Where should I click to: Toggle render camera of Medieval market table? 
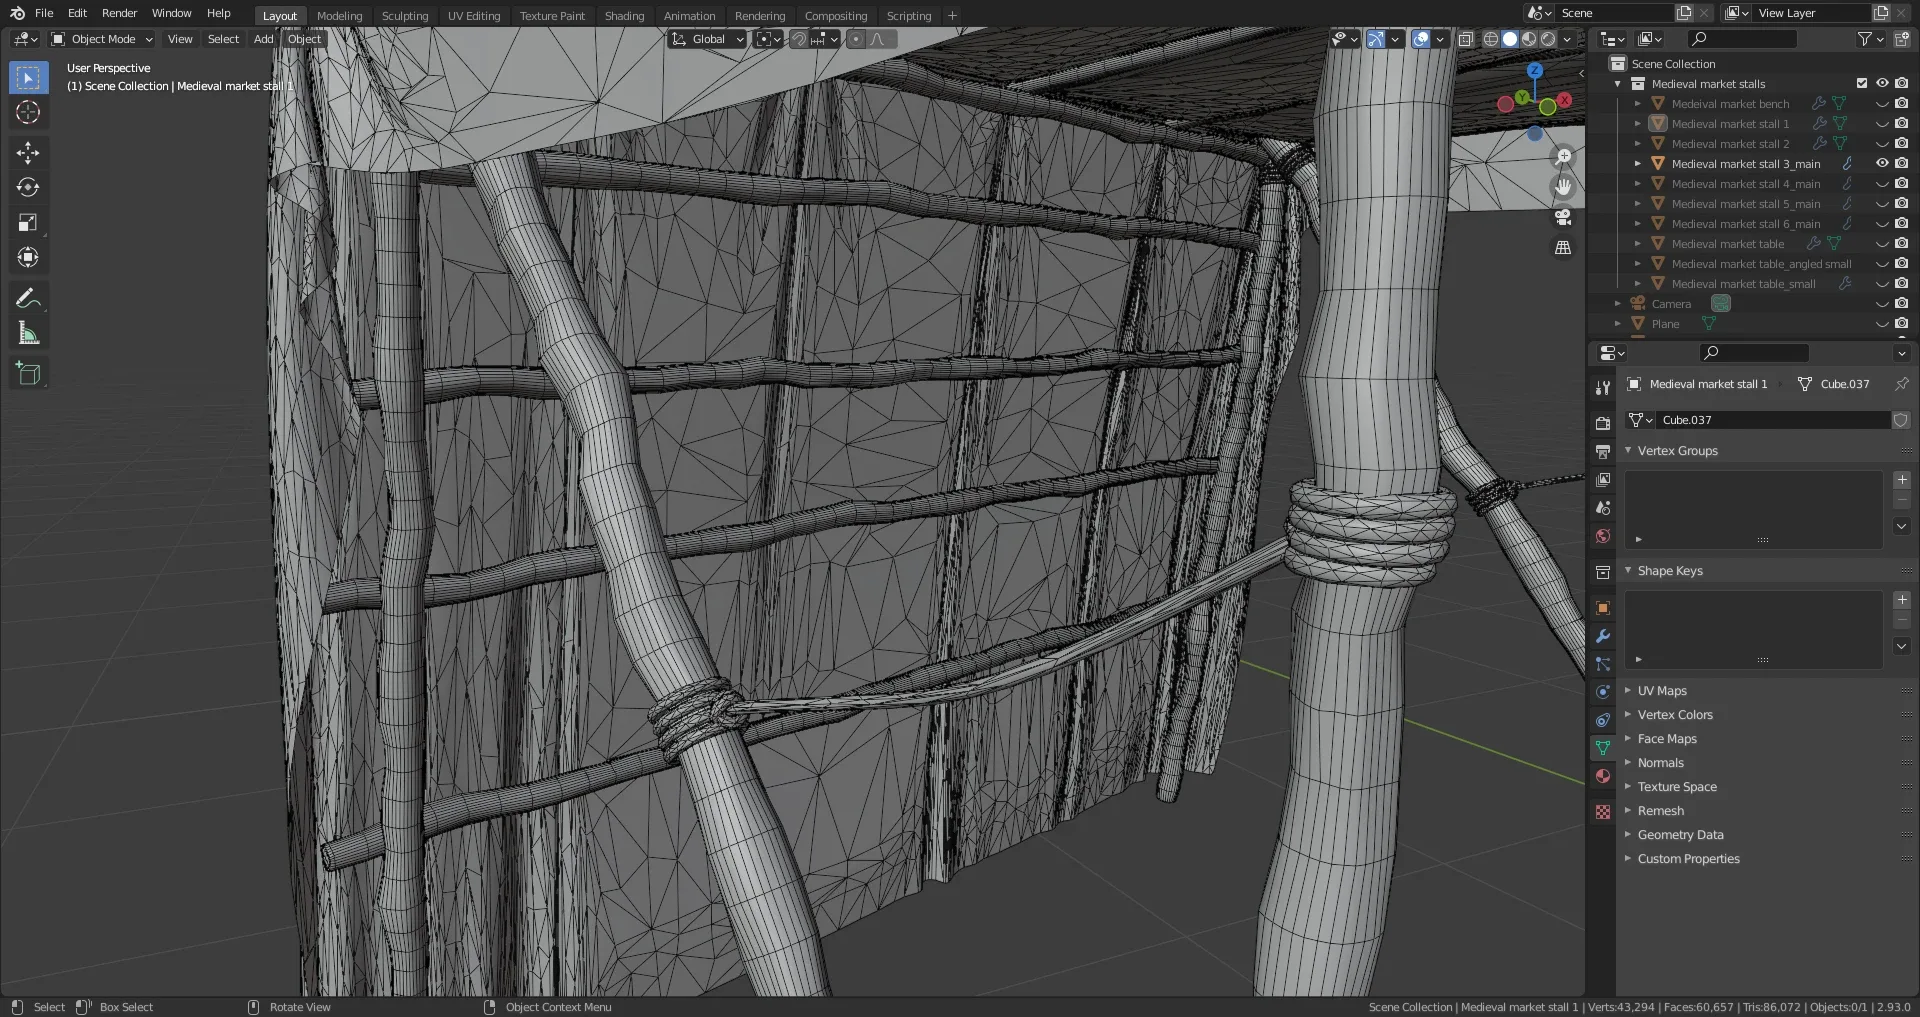point(1902,243)
